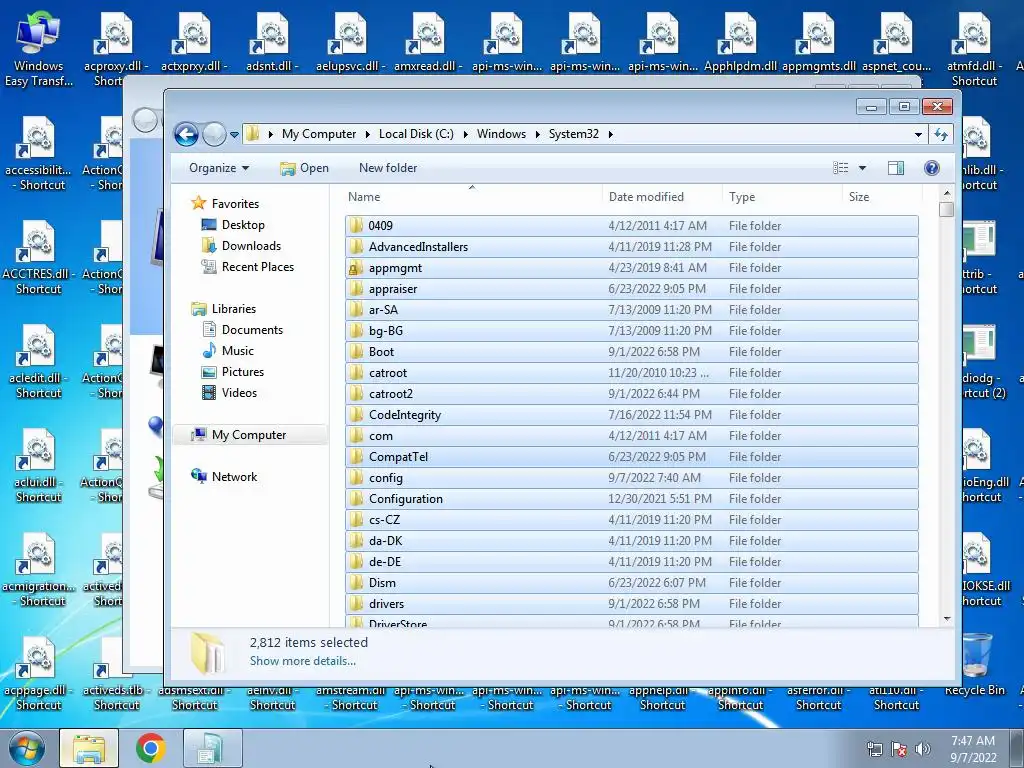Click the forward navigation arrow button

214,135
